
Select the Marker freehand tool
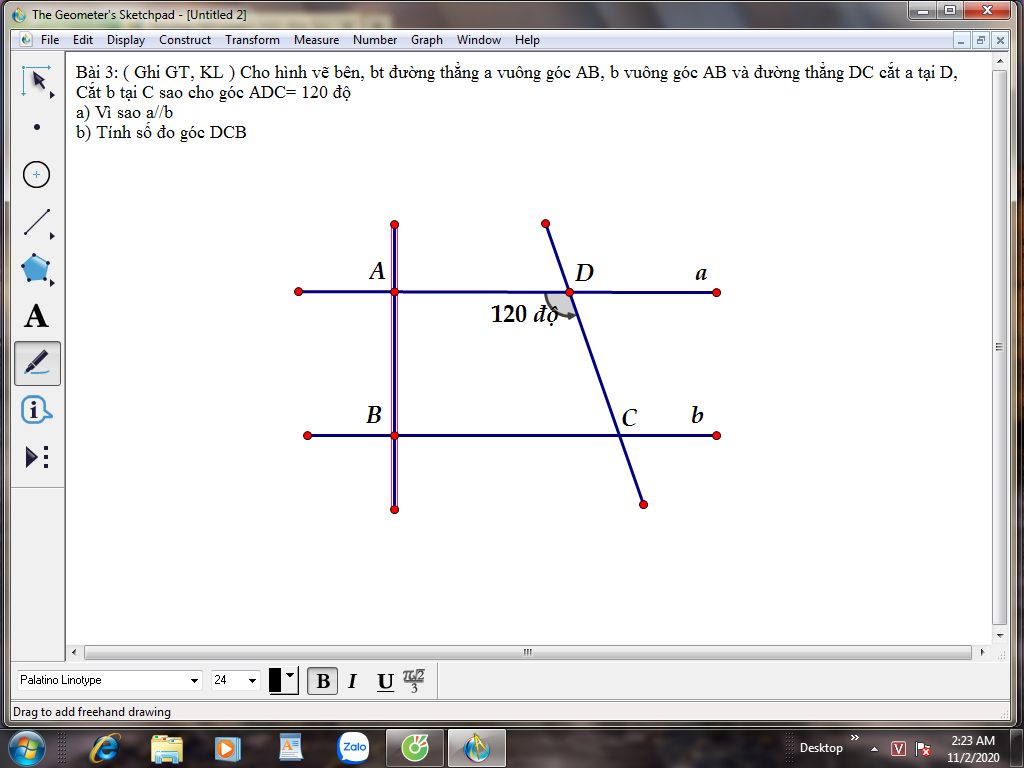pyautogui.click(x=37, y=363)
